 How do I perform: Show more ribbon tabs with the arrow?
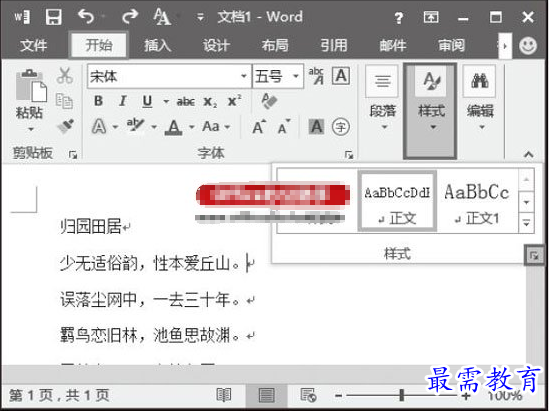coord(505,46)
